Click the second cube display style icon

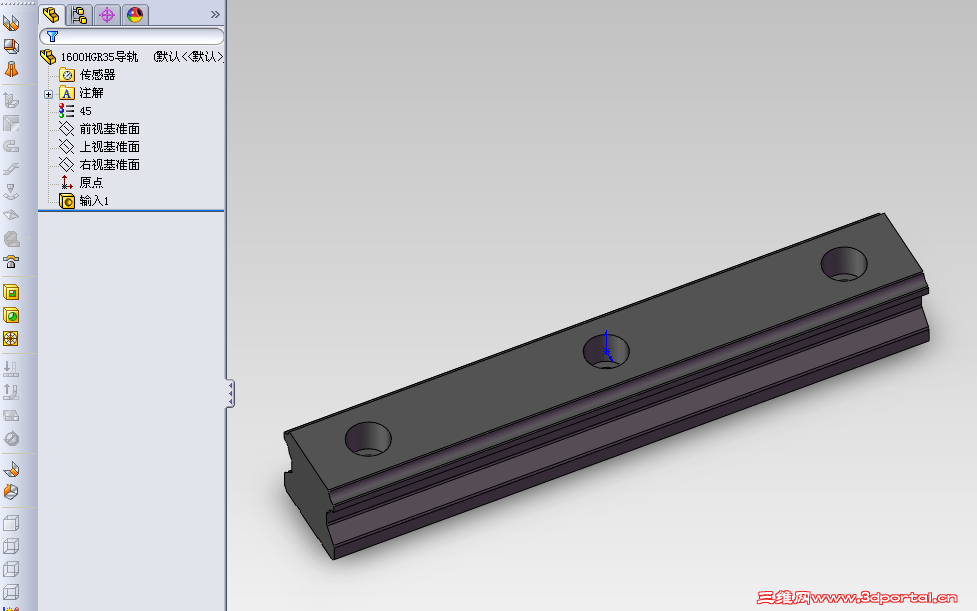point(11,546)
